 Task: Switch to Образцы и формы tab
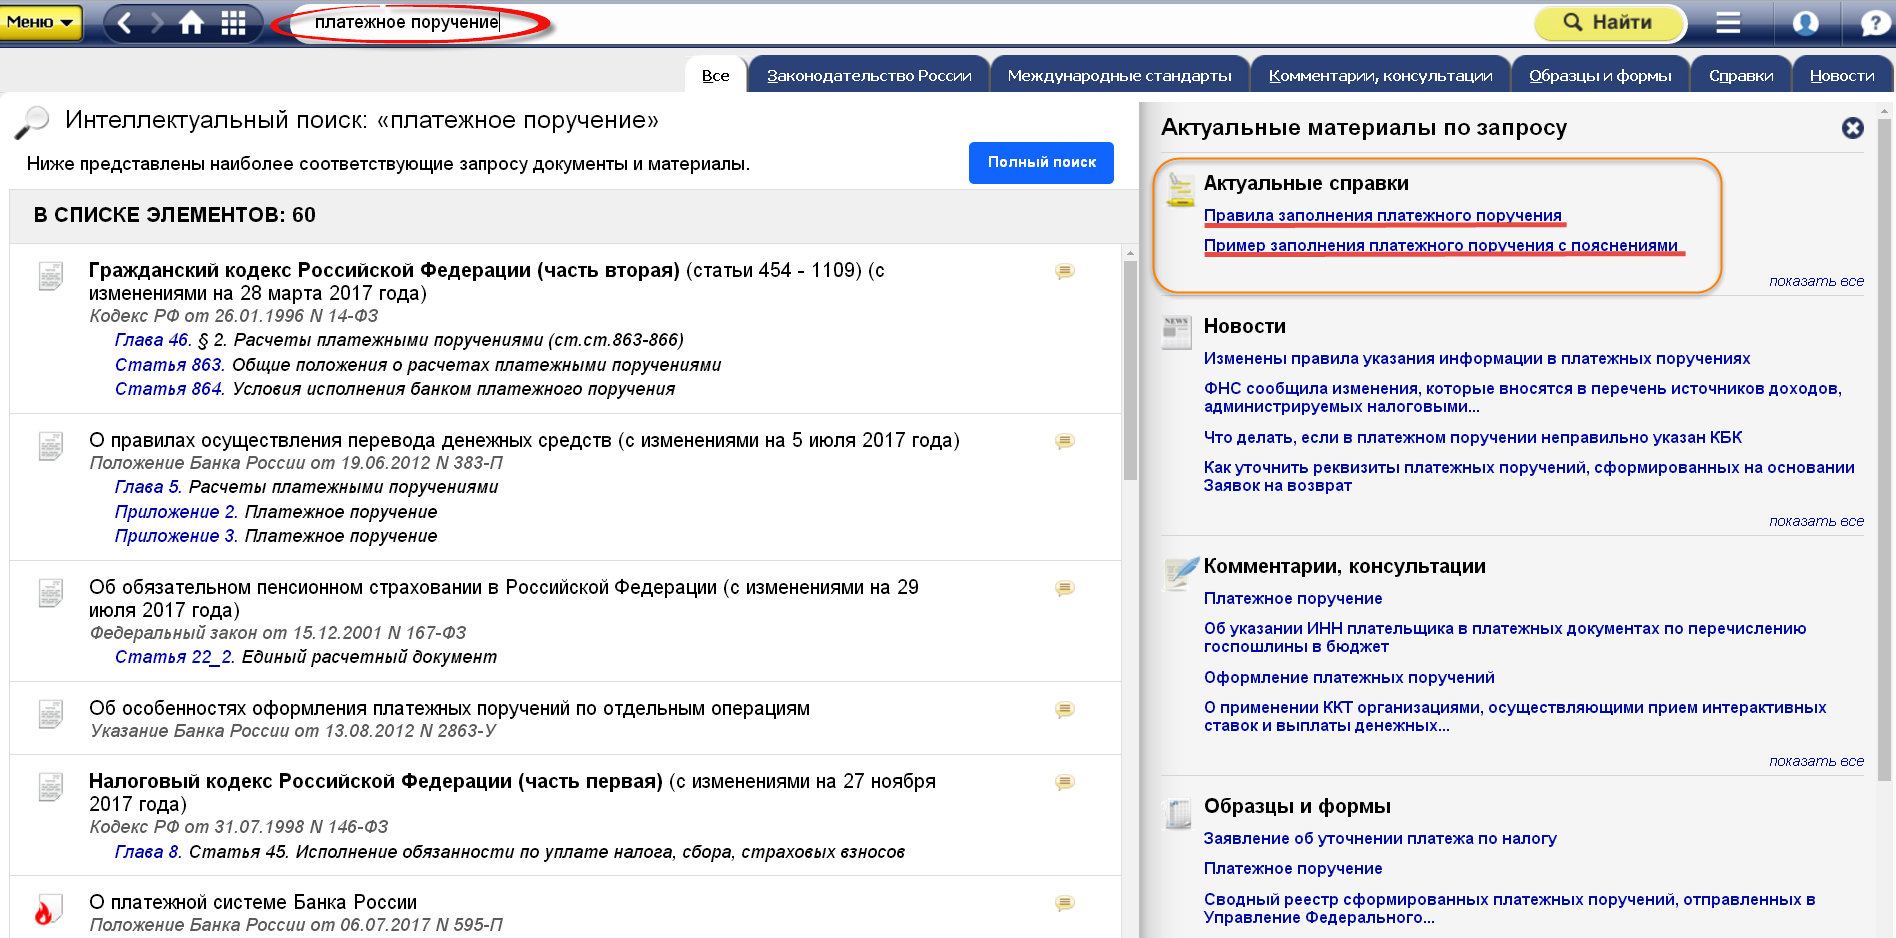click(1599, 76)
